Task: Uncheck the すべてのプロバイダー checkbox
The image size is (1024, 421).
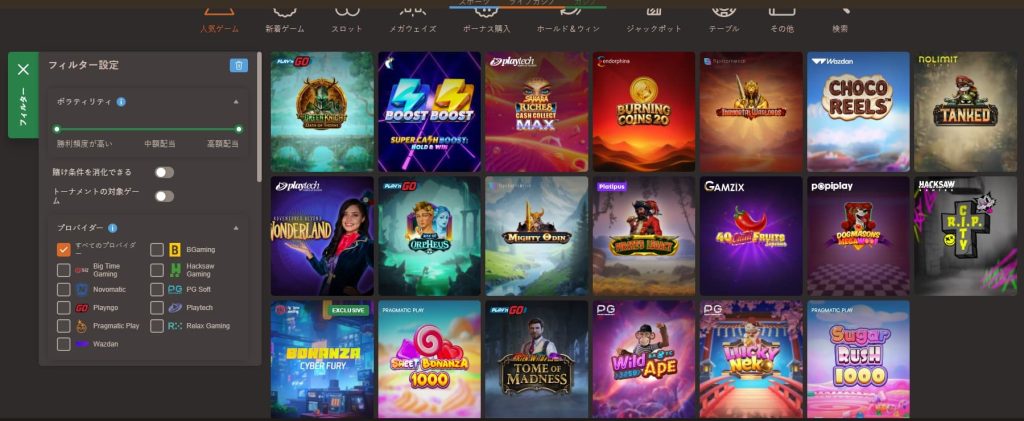Action: (63, 249)
